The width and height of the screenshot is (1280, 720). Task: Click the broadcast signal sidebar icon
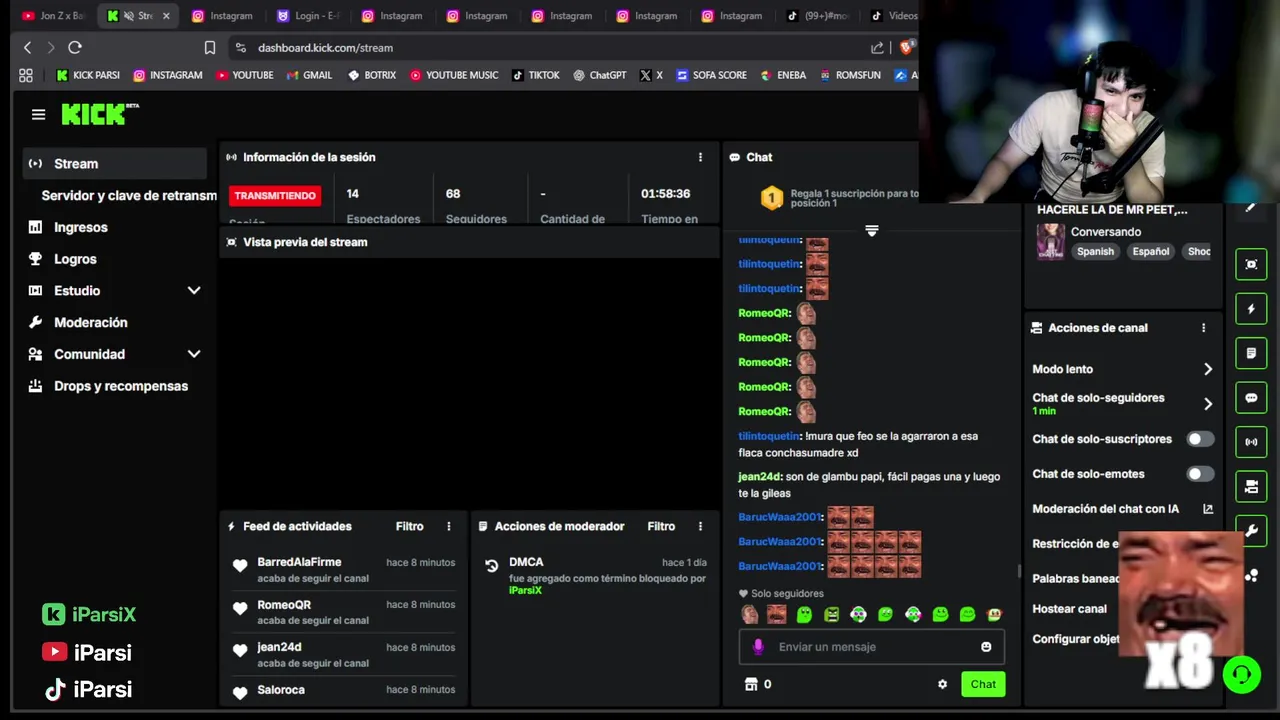(1251, 442)
